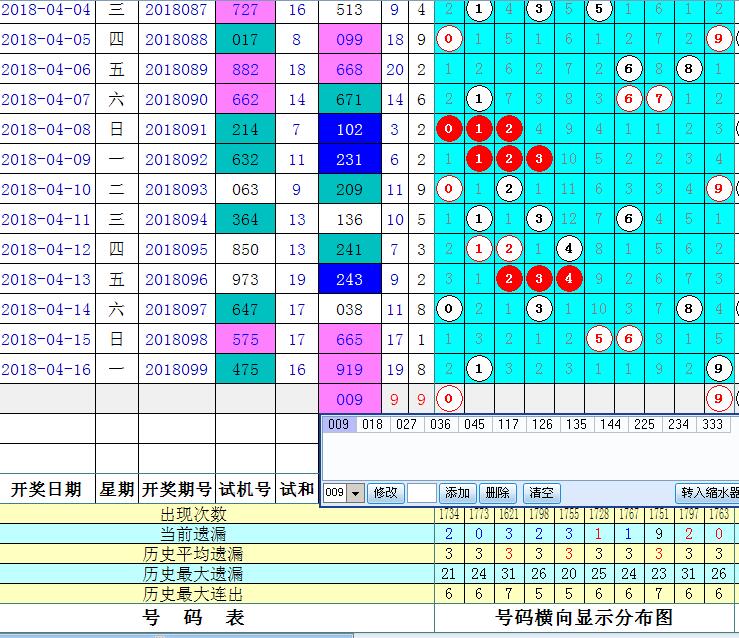Click filled red ball 4 in row 2018096
739x638 pixels.
coord(569,280)
